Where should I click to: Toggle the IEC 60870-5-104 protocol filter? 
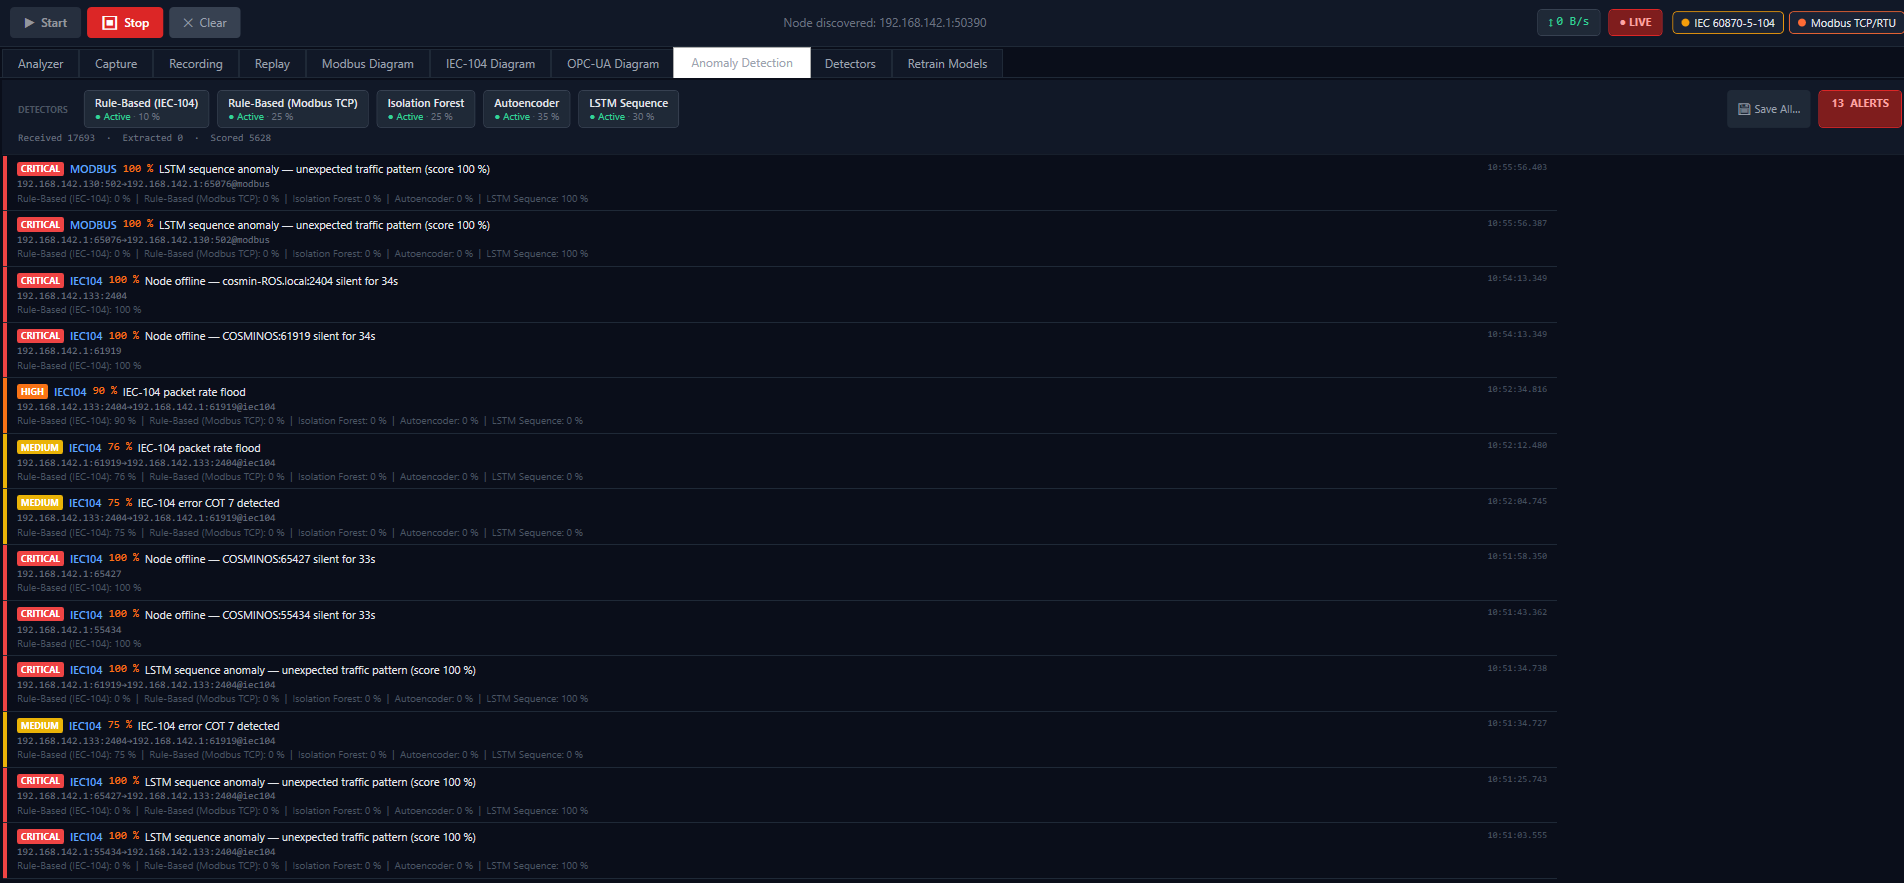click(1728, 22)
